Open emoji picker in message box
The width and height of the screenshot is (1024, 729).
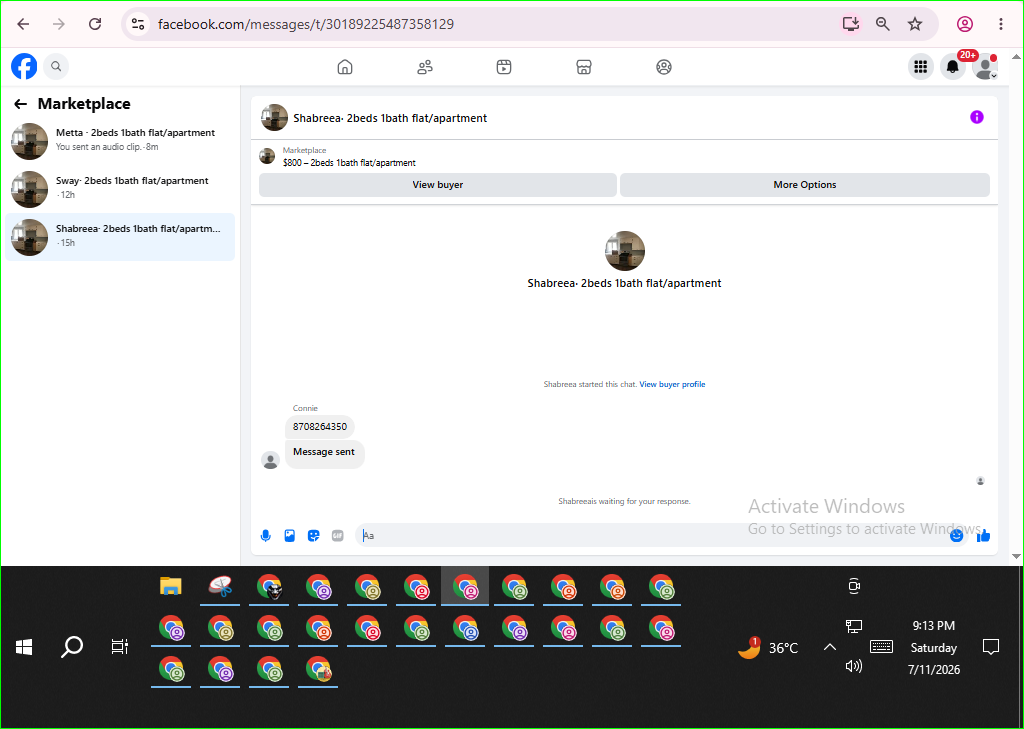tap(957, 536)
